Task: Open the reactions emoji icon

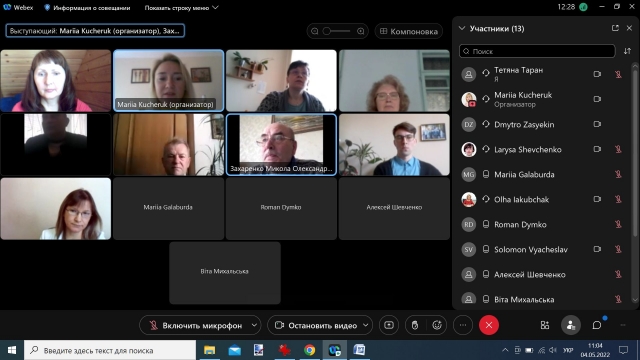Action: [437, 325]
